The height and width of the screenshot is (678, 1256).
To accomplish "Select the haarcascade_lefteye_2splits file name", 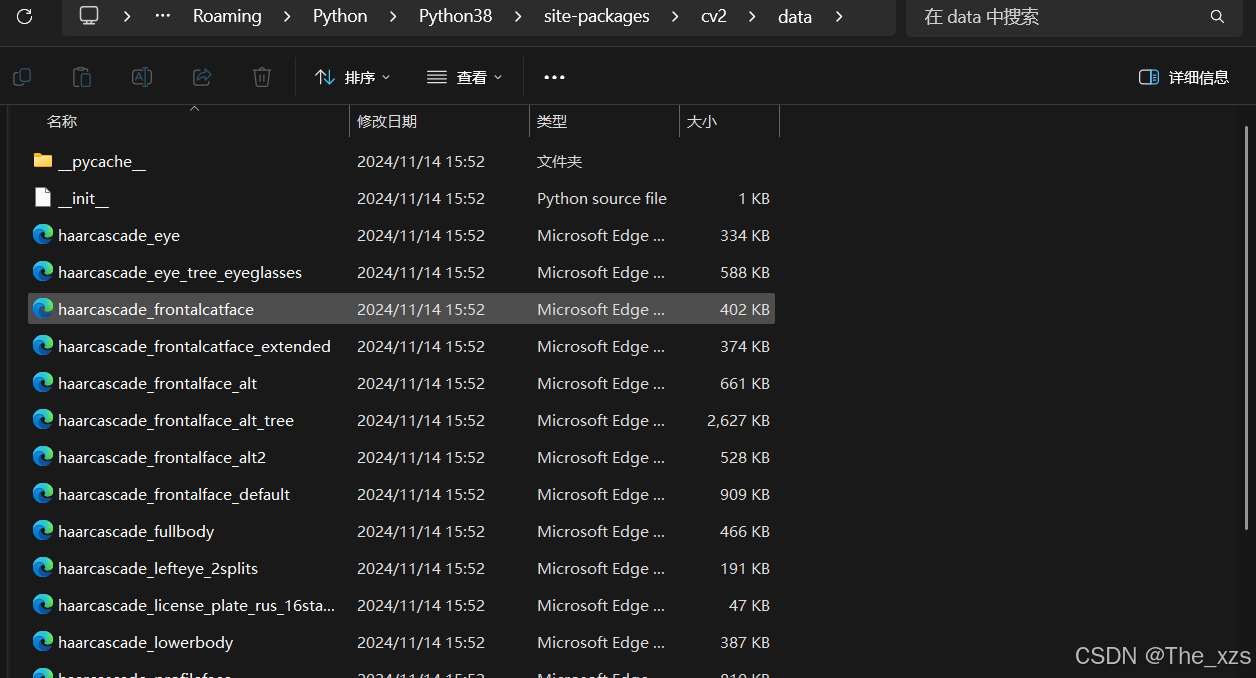I will click(x=158, y=568).
